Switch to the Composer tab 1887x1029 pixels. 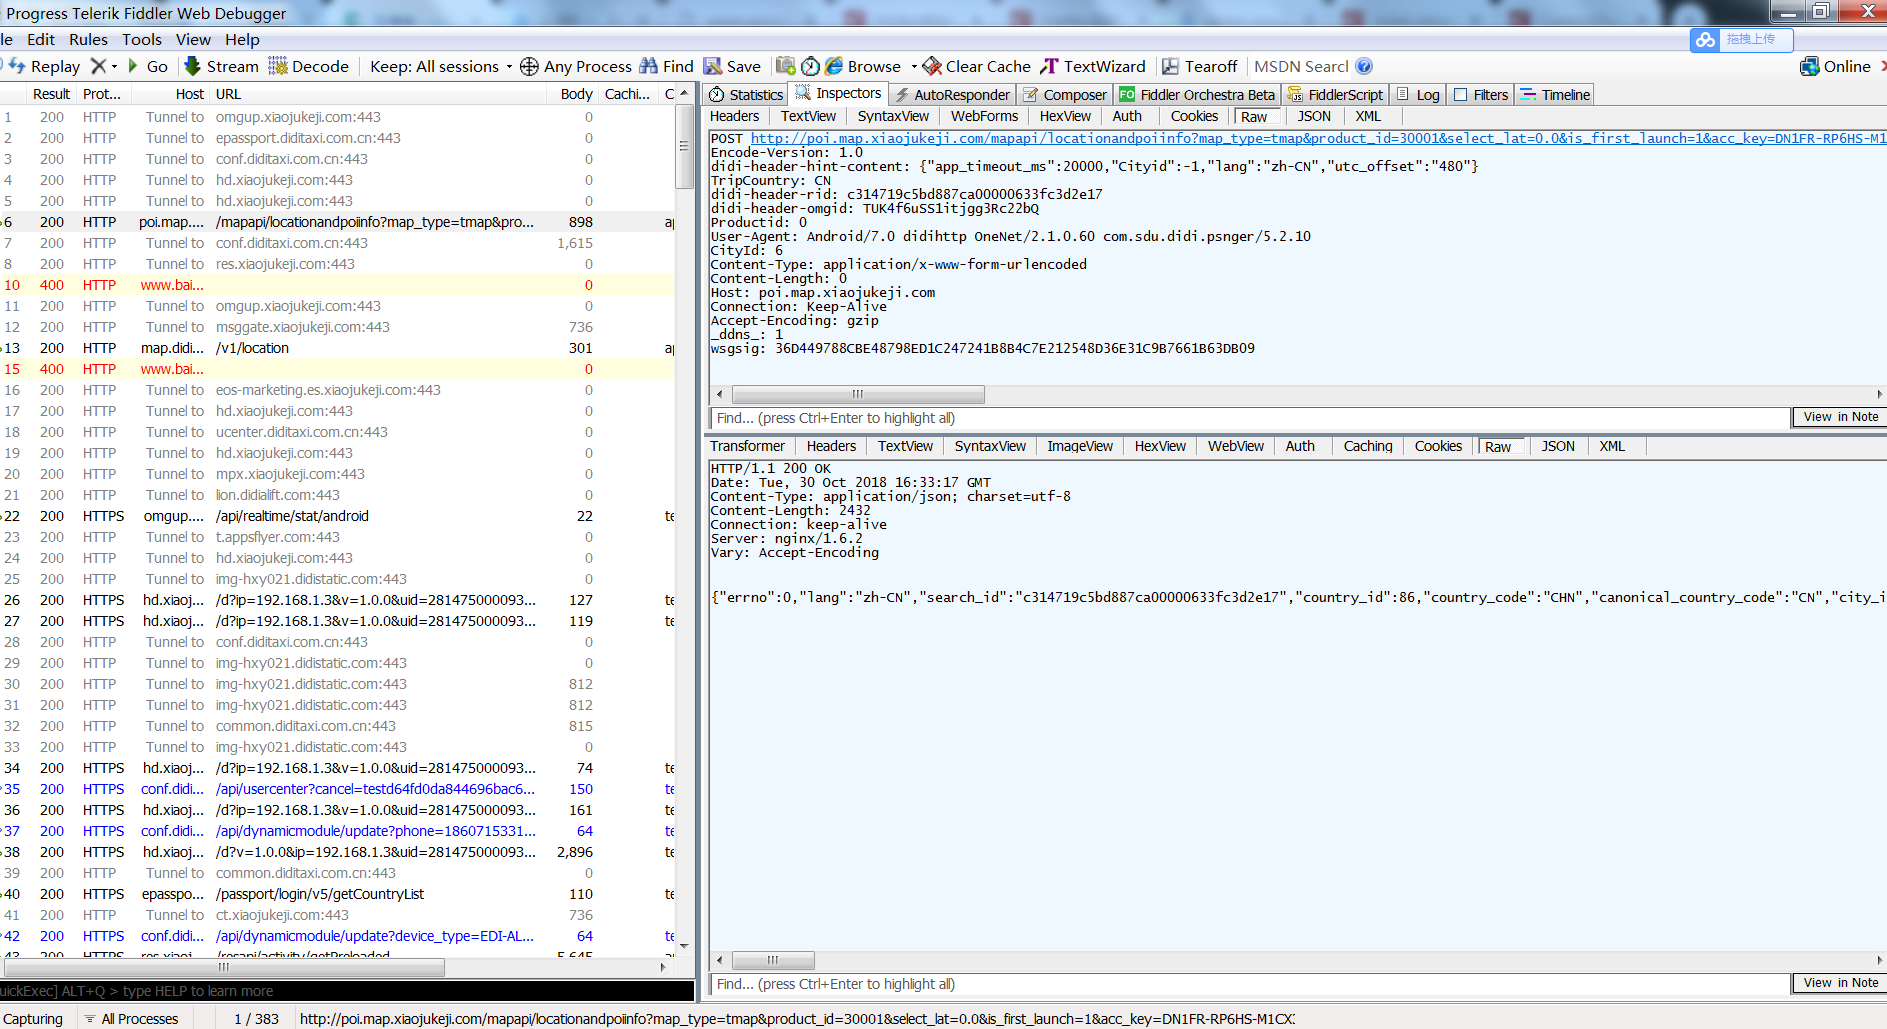pos(1064,94)
